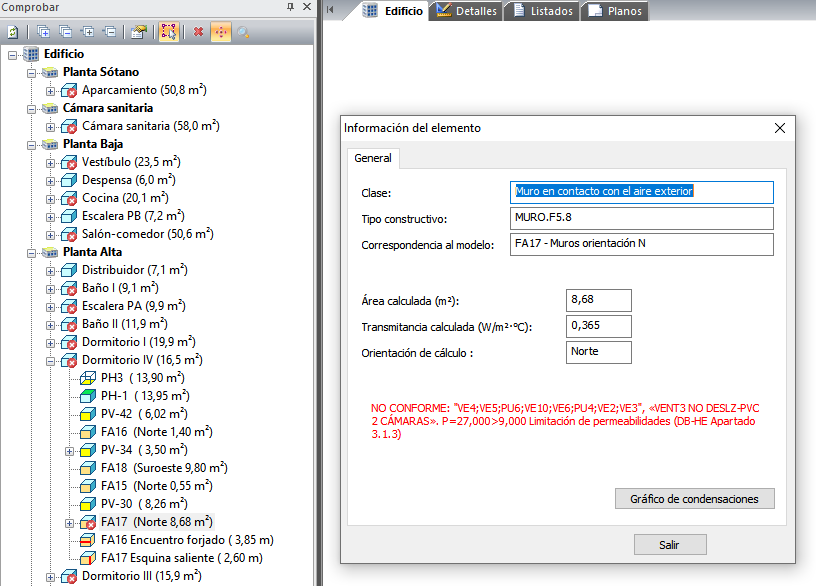Click the Gráfico de condensaciones button

(694, 499)
